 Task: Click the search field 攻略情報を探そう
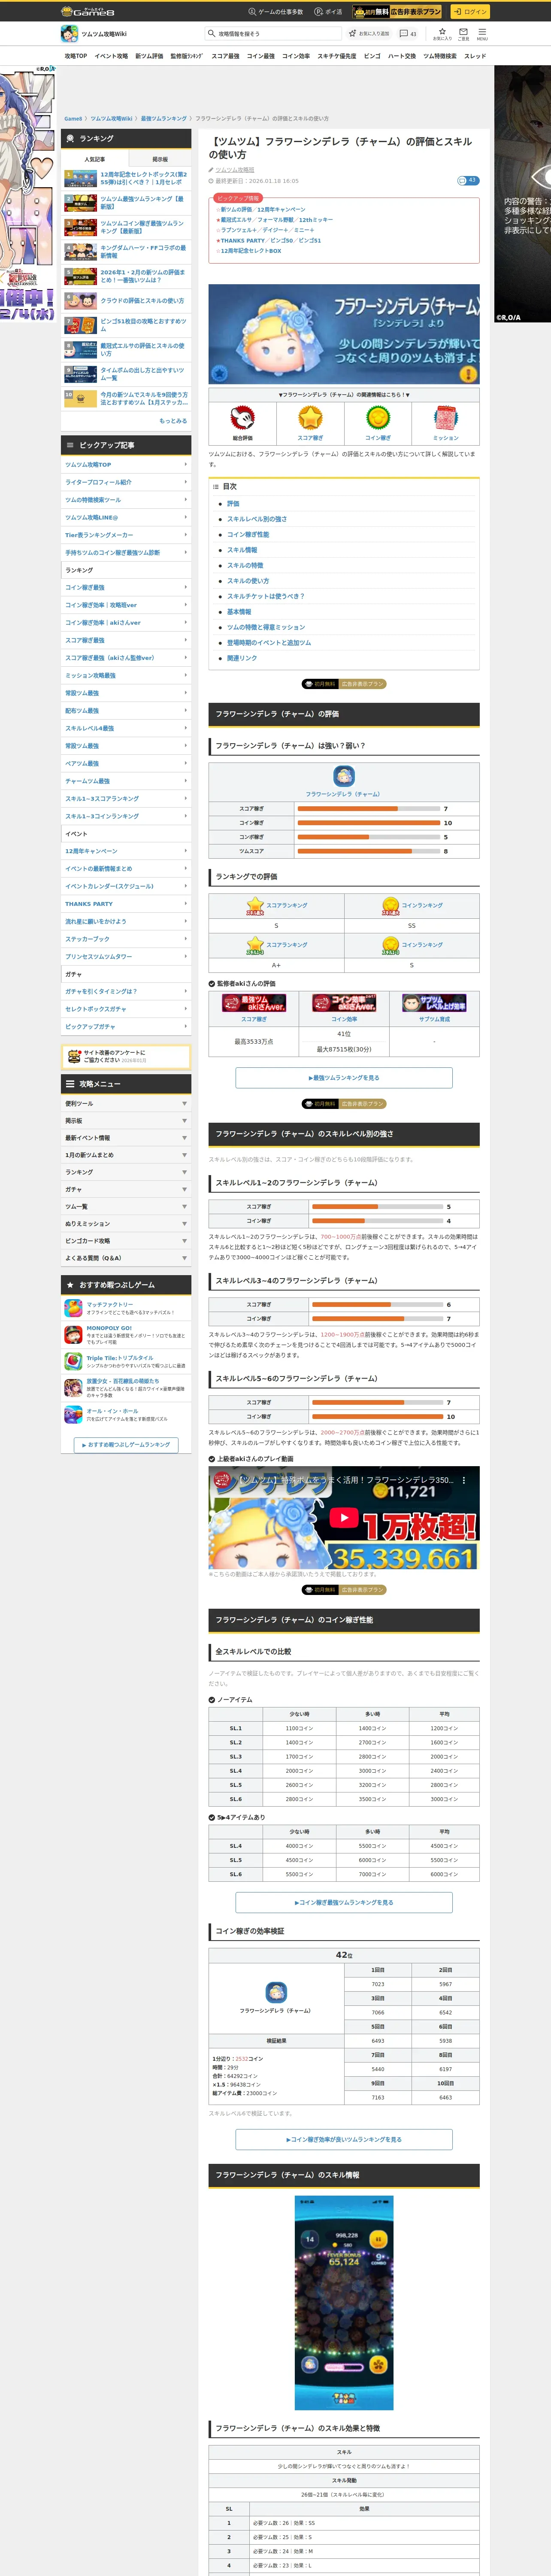pyautogui.click(x=272, y=34)
